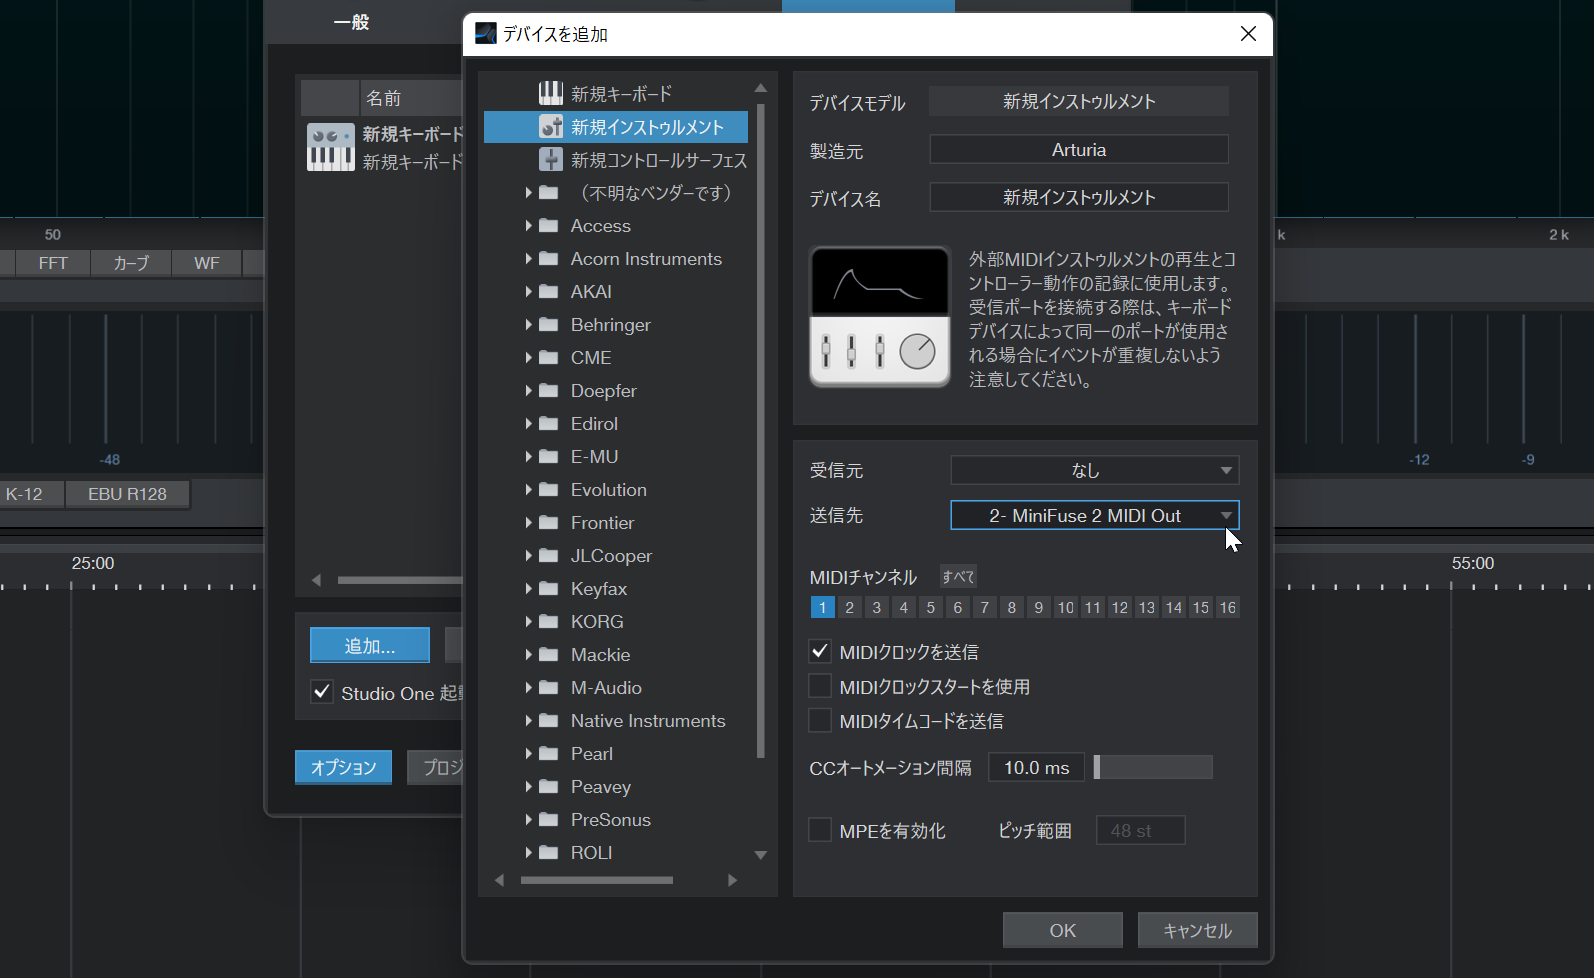The image size is (1594, 978).
Task: Expand the KORG vendor folder
Action: tap(528, 621)
